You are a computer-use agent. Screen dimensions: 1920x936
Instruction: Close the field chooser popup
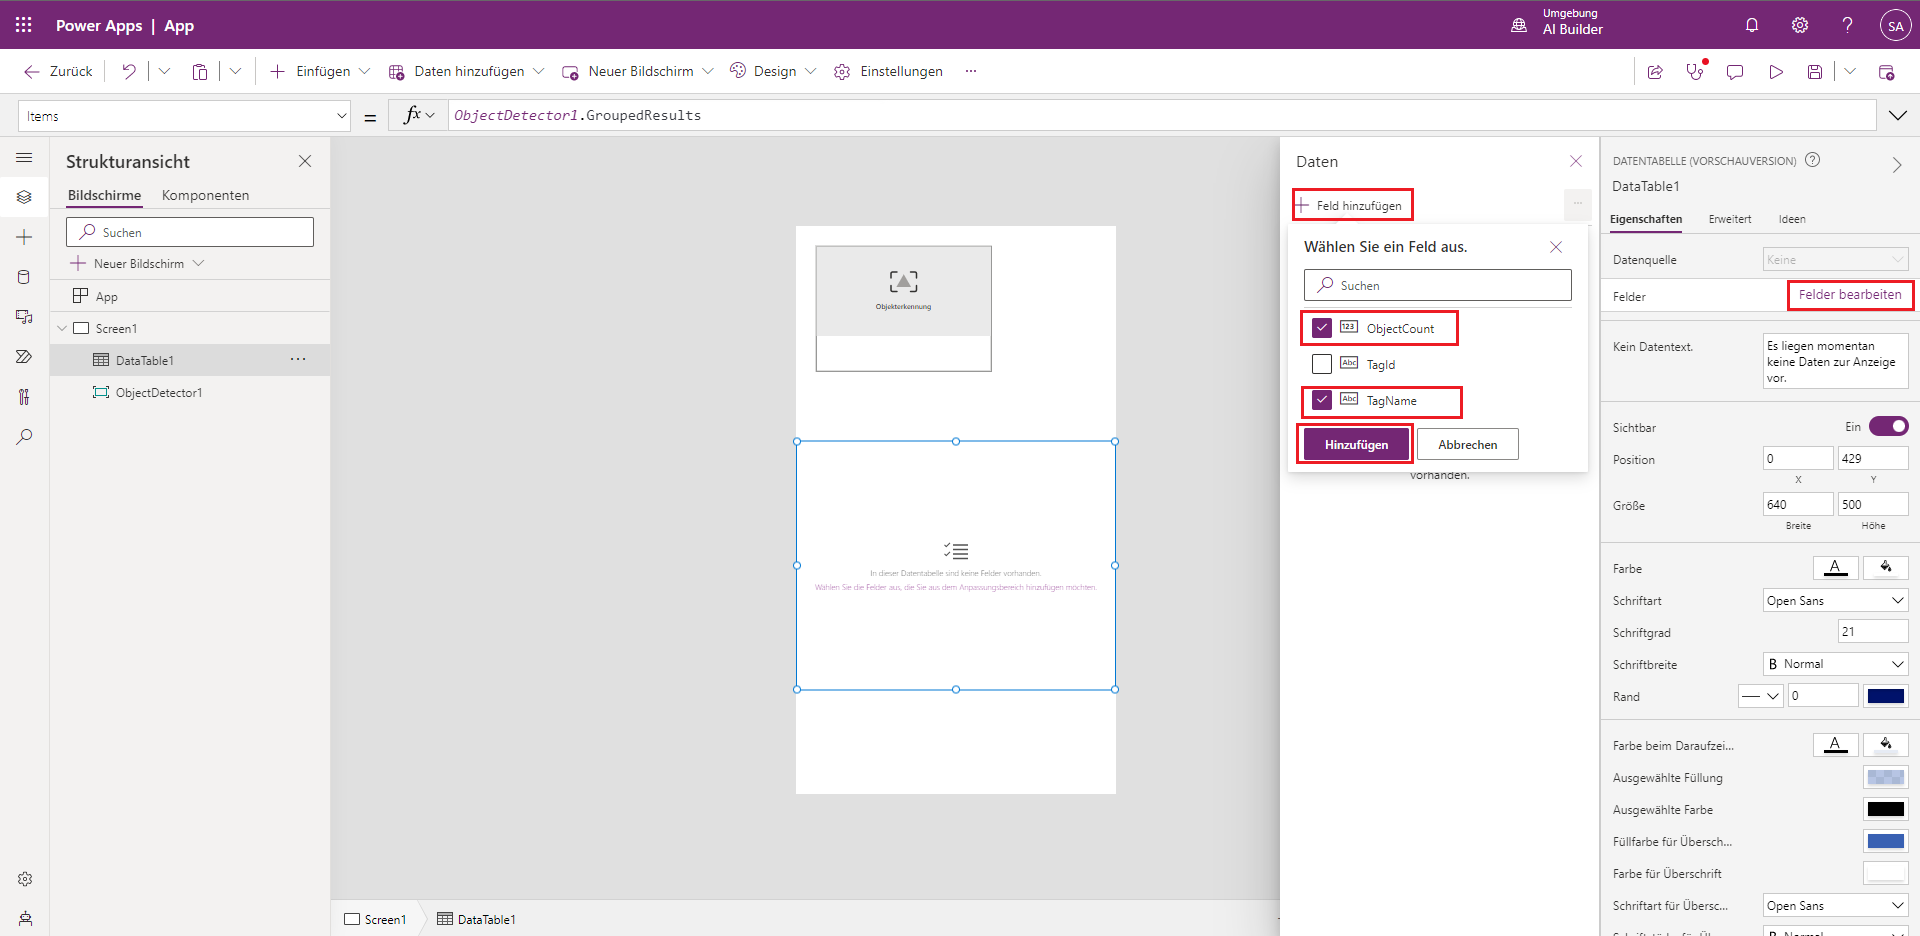1556,247
